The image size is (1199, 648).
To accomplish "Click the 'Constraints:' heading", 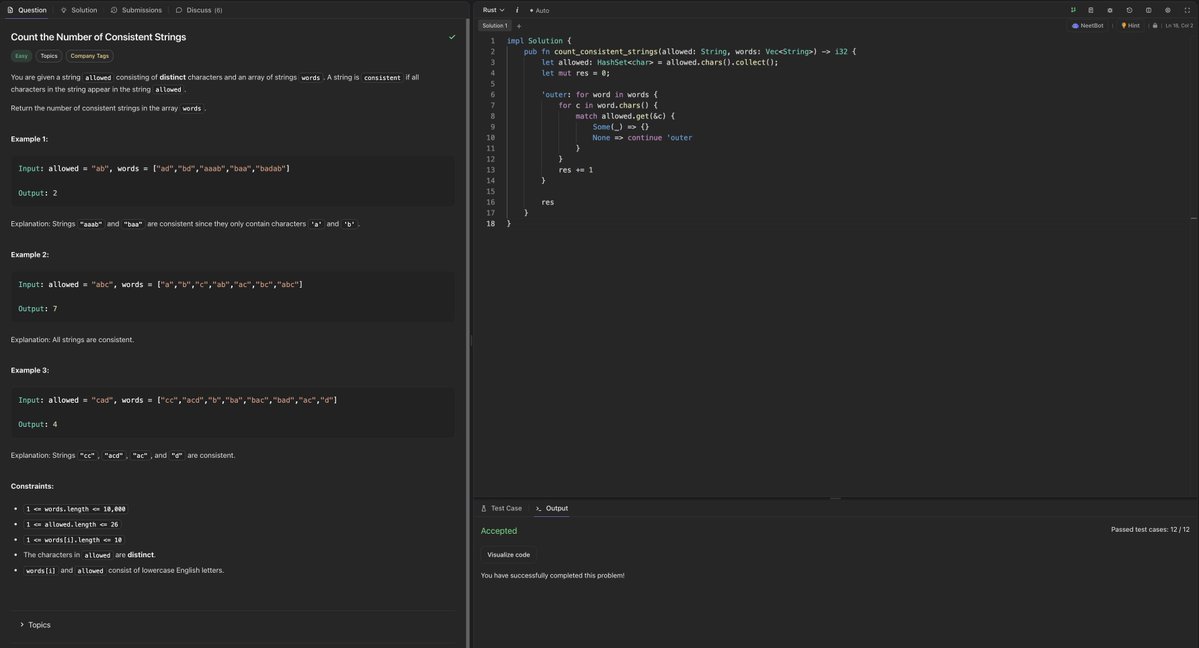I will click(x=32, y=487).
